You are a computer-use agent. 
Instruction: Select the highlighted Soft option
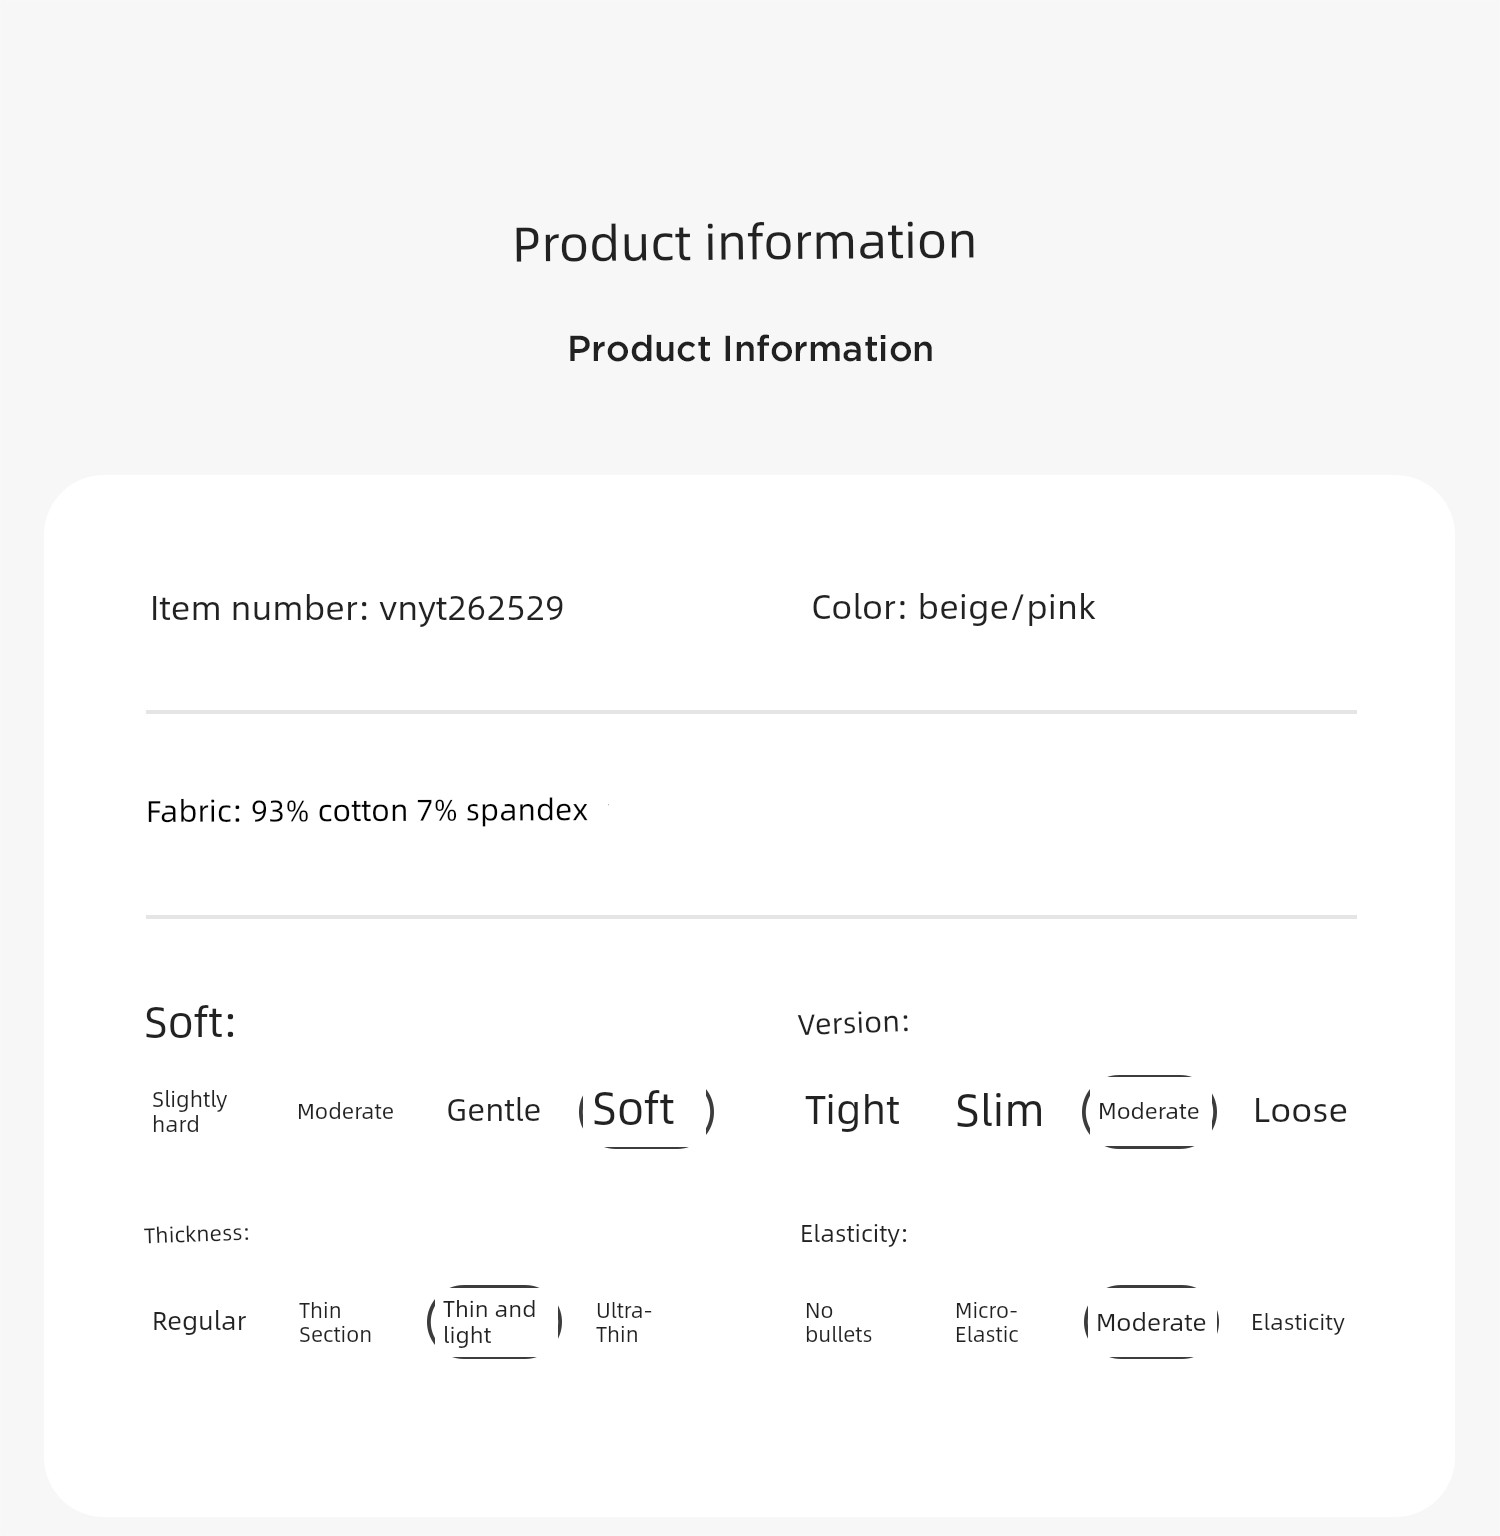click(647, 1111)
